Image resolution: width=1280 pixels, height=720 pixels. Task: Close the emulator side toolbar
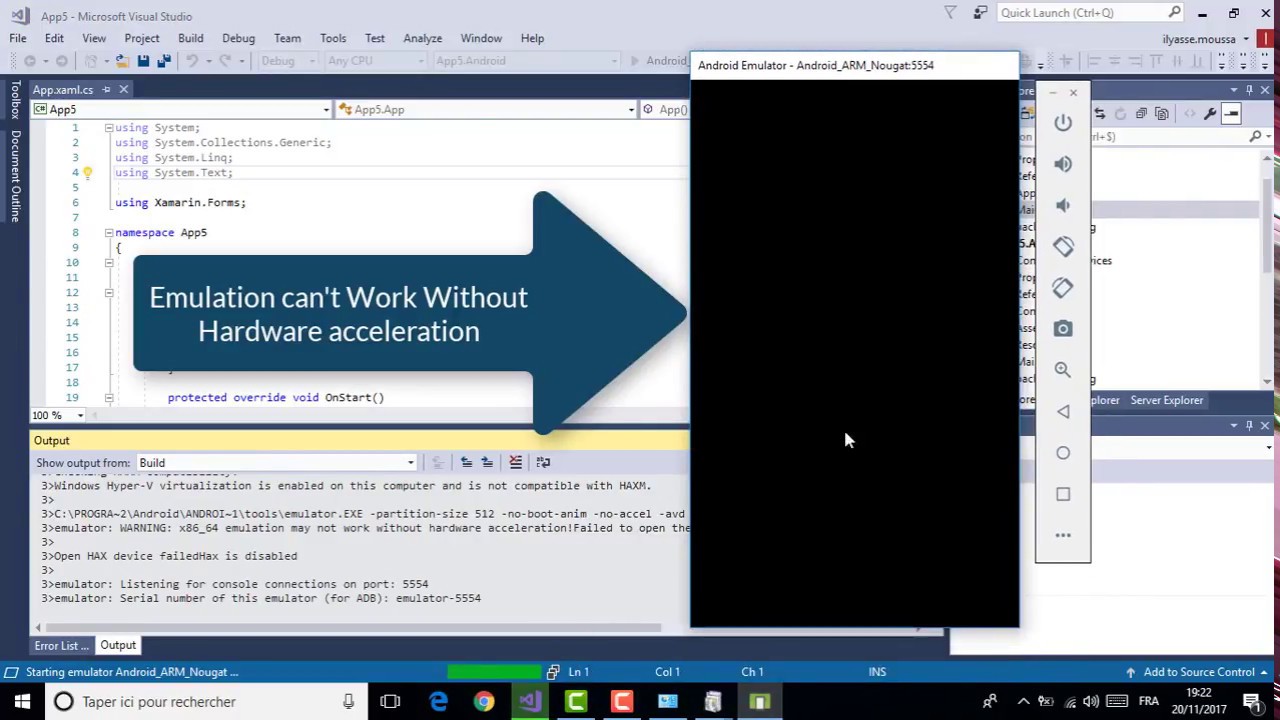pyautogui.click(x=1073, y=93)
